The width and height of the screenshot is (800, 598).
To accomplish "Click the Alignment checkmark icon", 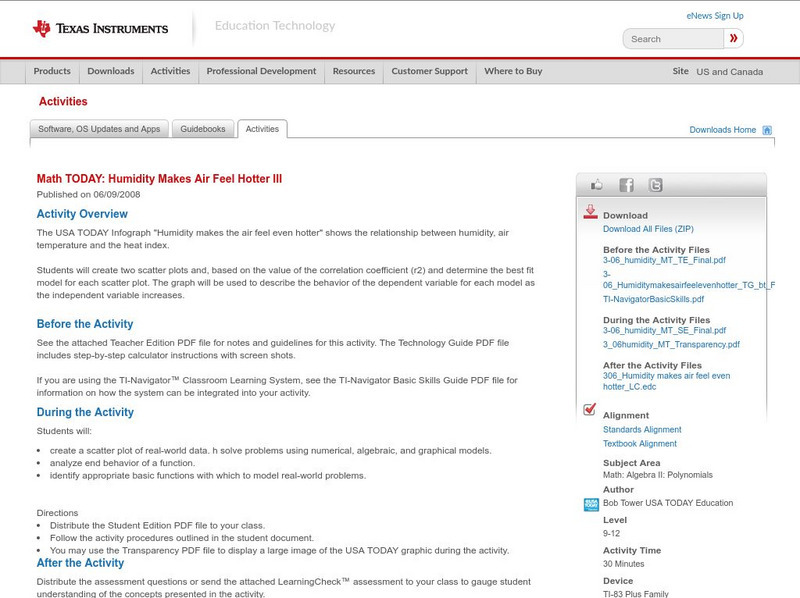I will [589, 409].
